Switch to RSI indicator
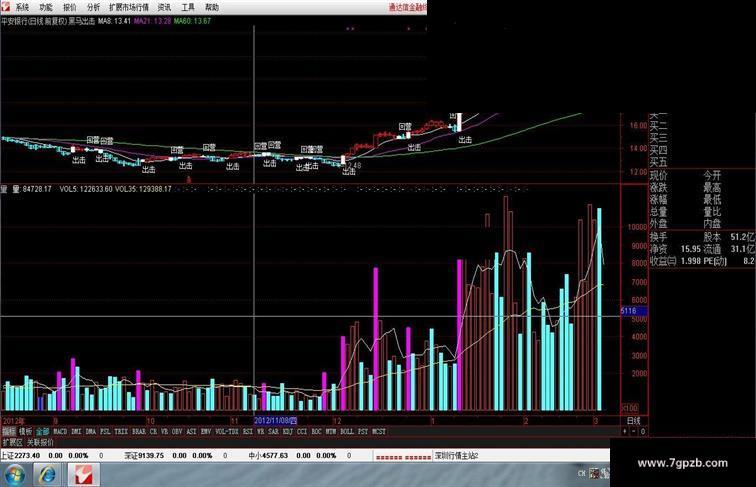 (x=248, y=432)
